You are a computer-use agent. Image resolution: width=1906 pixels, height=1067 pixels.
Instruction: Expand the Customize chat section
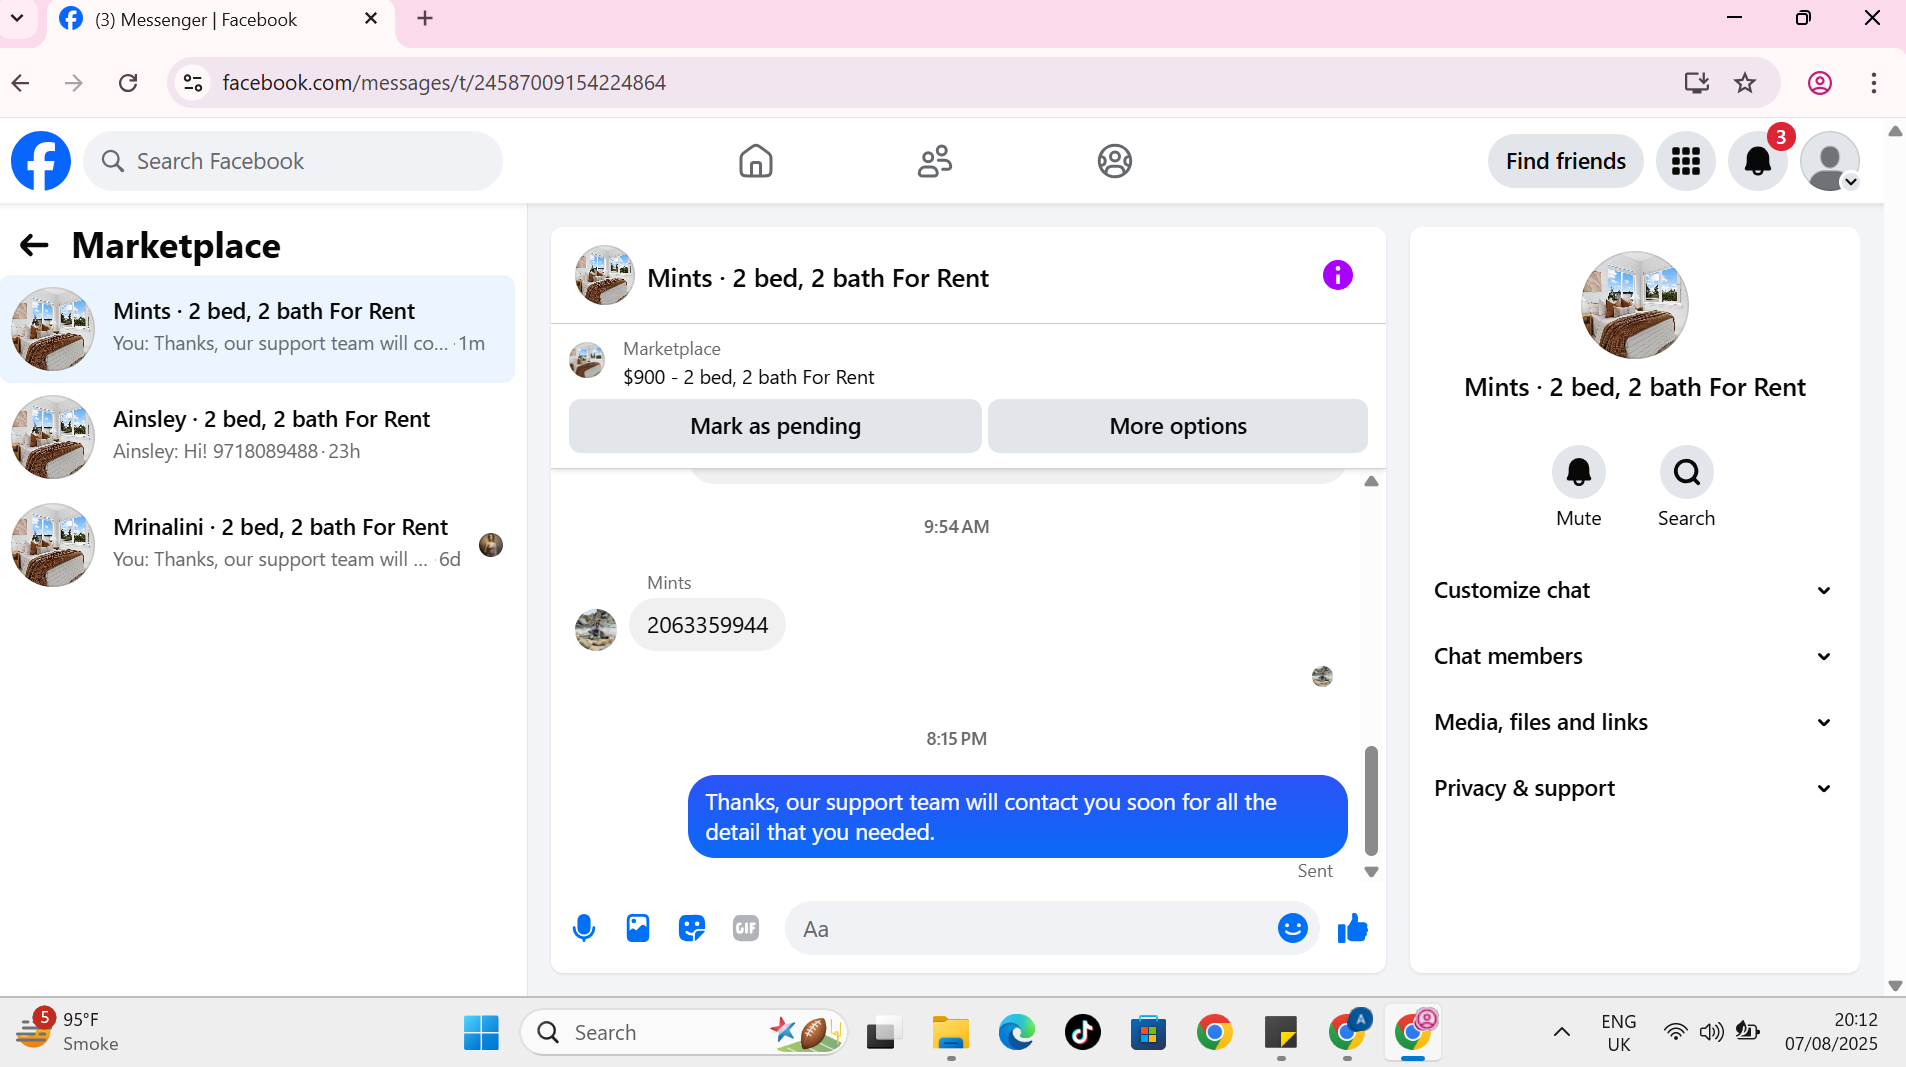(1634, 590)
